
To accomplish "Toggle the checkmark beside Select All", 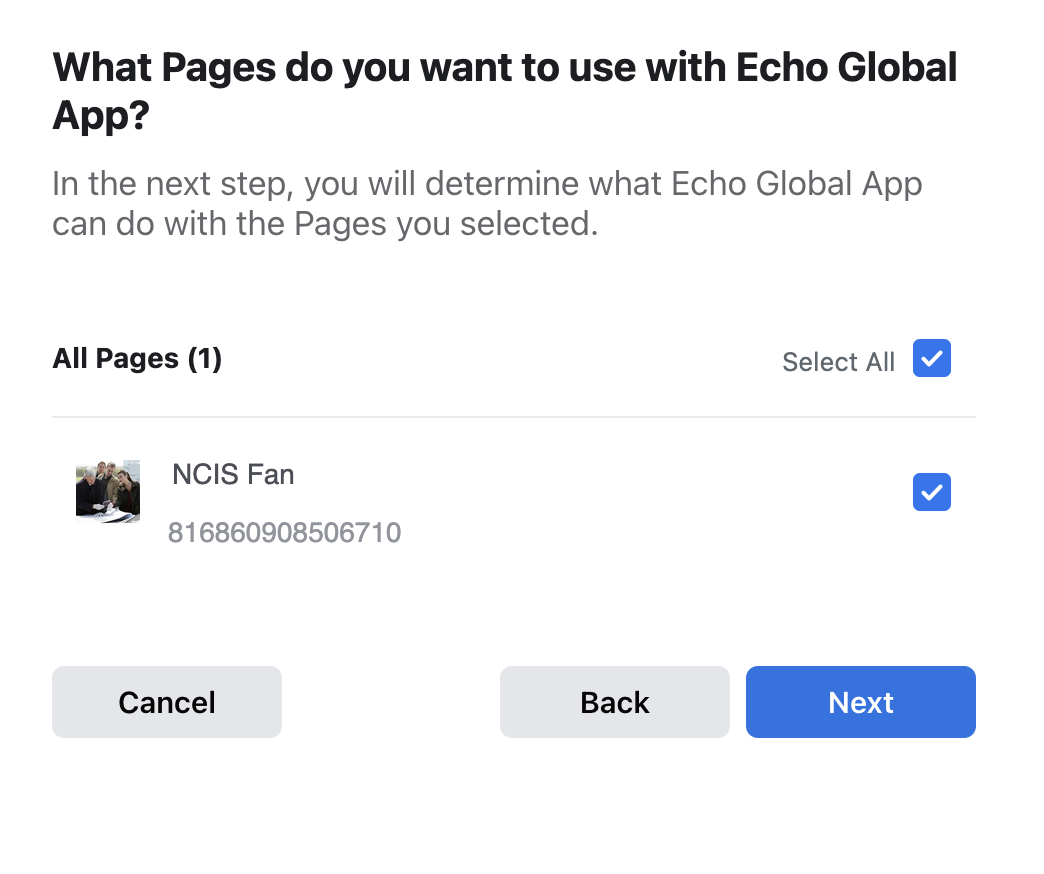I will click(x=931, y=358).
